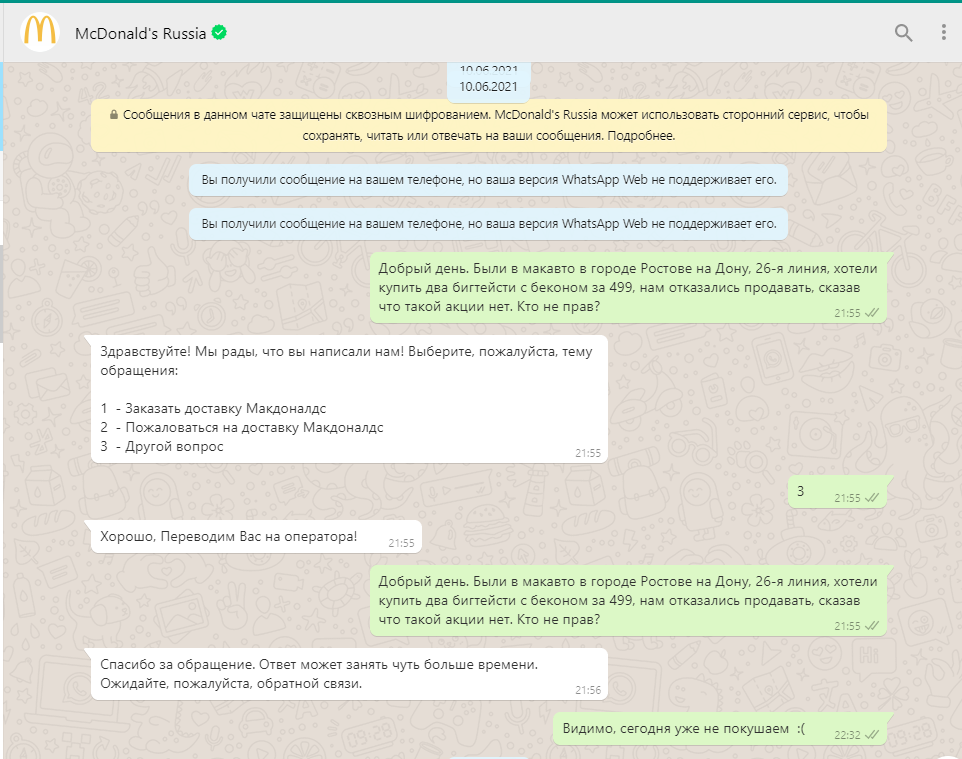Click the "Заказать доставку Макдоналдс" option line
The height and width of the screenshot is (759, 962).
pos(214,409)
